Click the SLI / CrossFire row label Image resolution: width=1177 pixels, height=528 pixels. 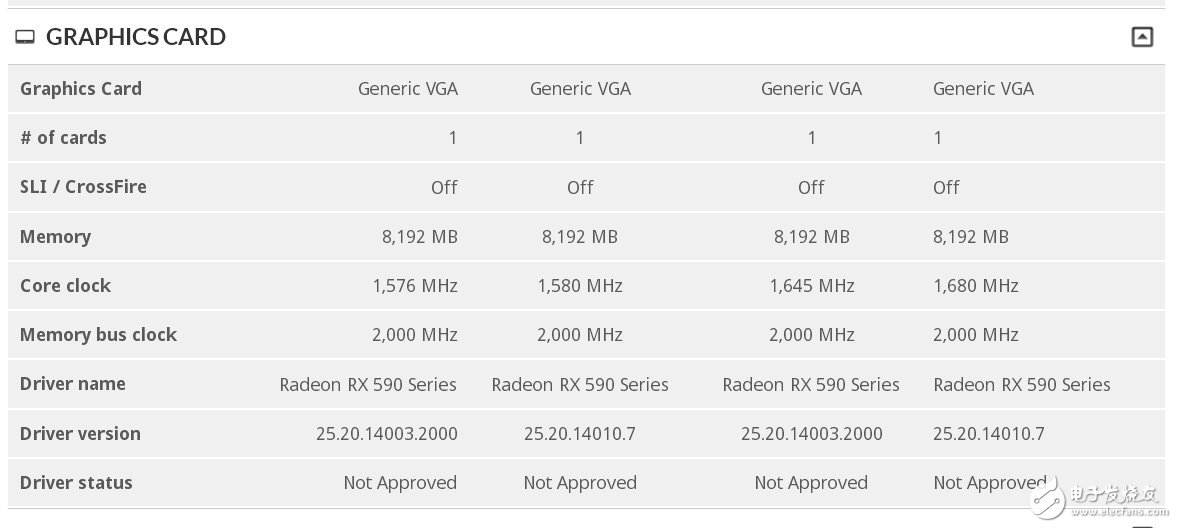click(x=83, y=187)
